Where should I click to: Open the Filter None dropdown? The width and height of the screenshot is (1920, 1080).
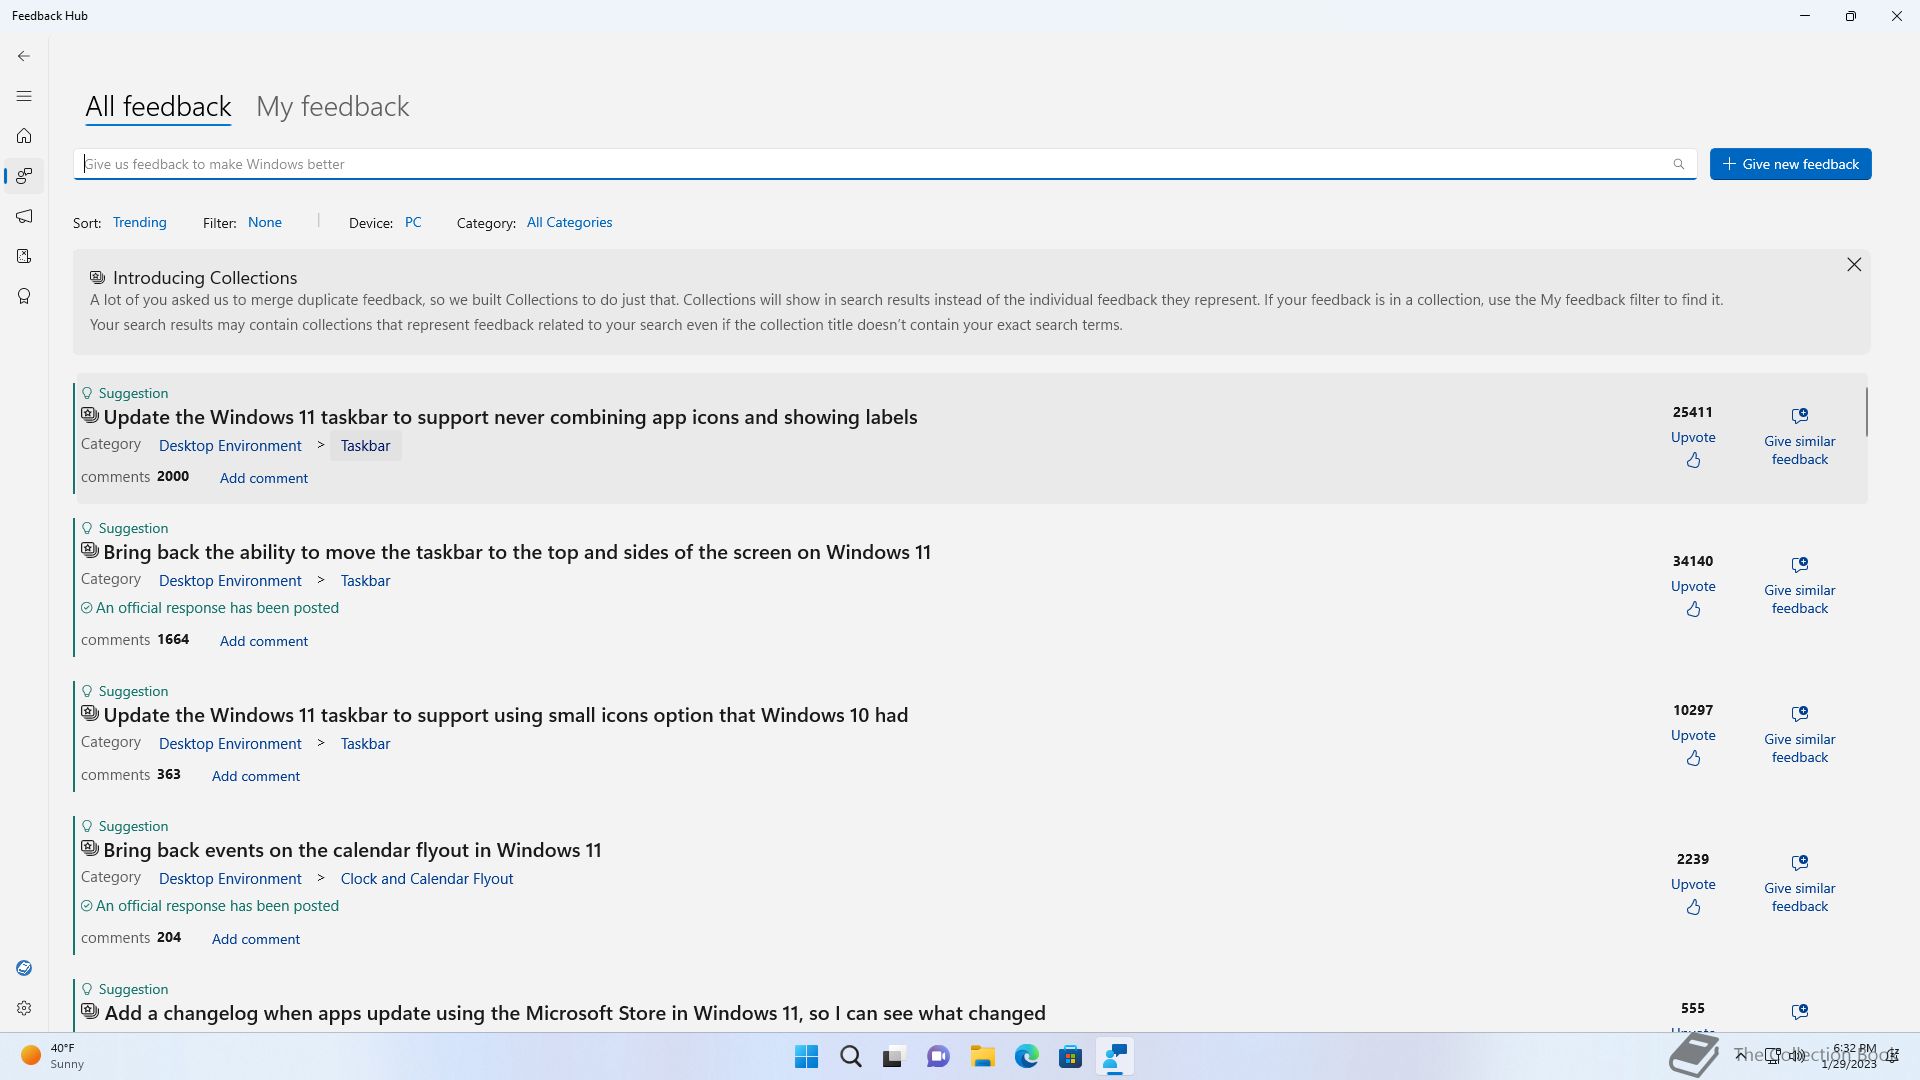point(265,222)
